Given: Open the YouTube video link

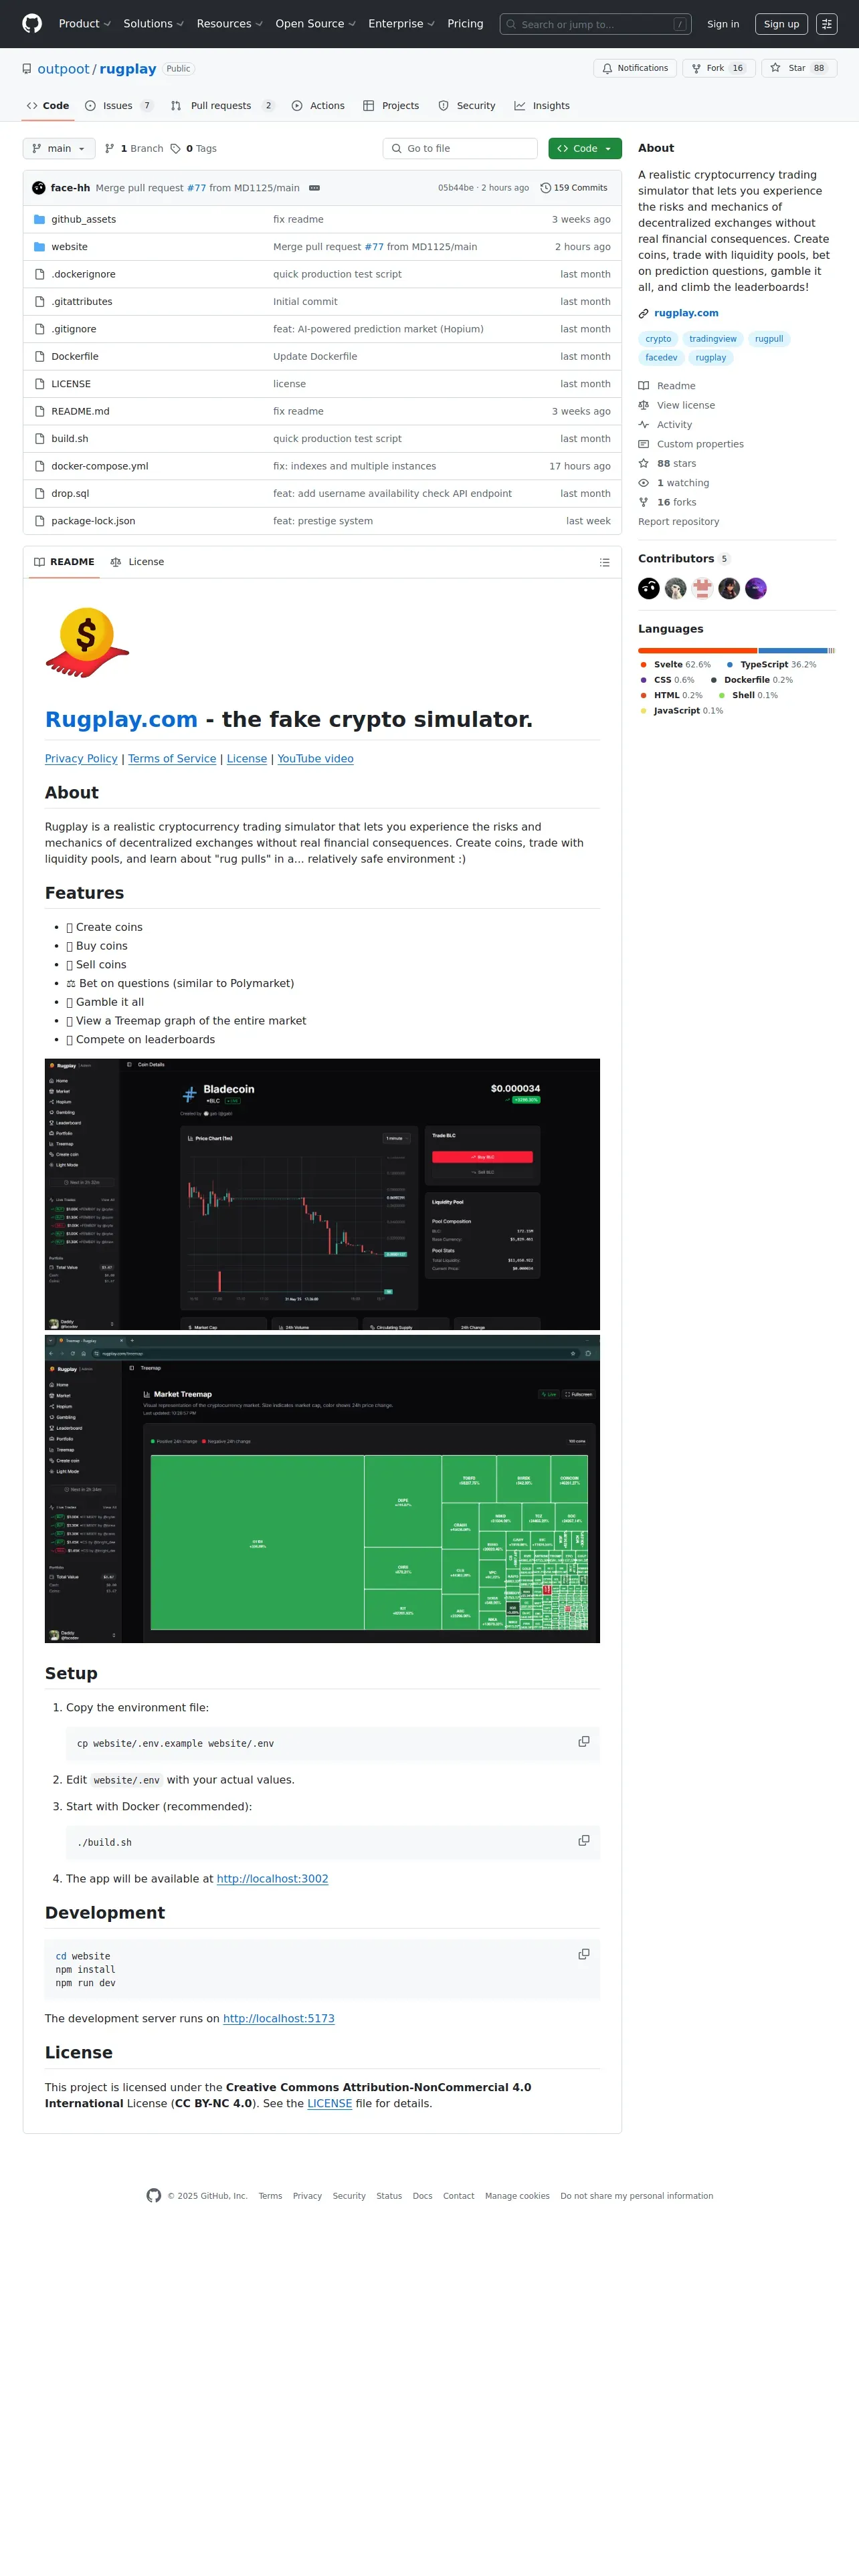Looking at the screenshot, I should click(x=315, y=759).
